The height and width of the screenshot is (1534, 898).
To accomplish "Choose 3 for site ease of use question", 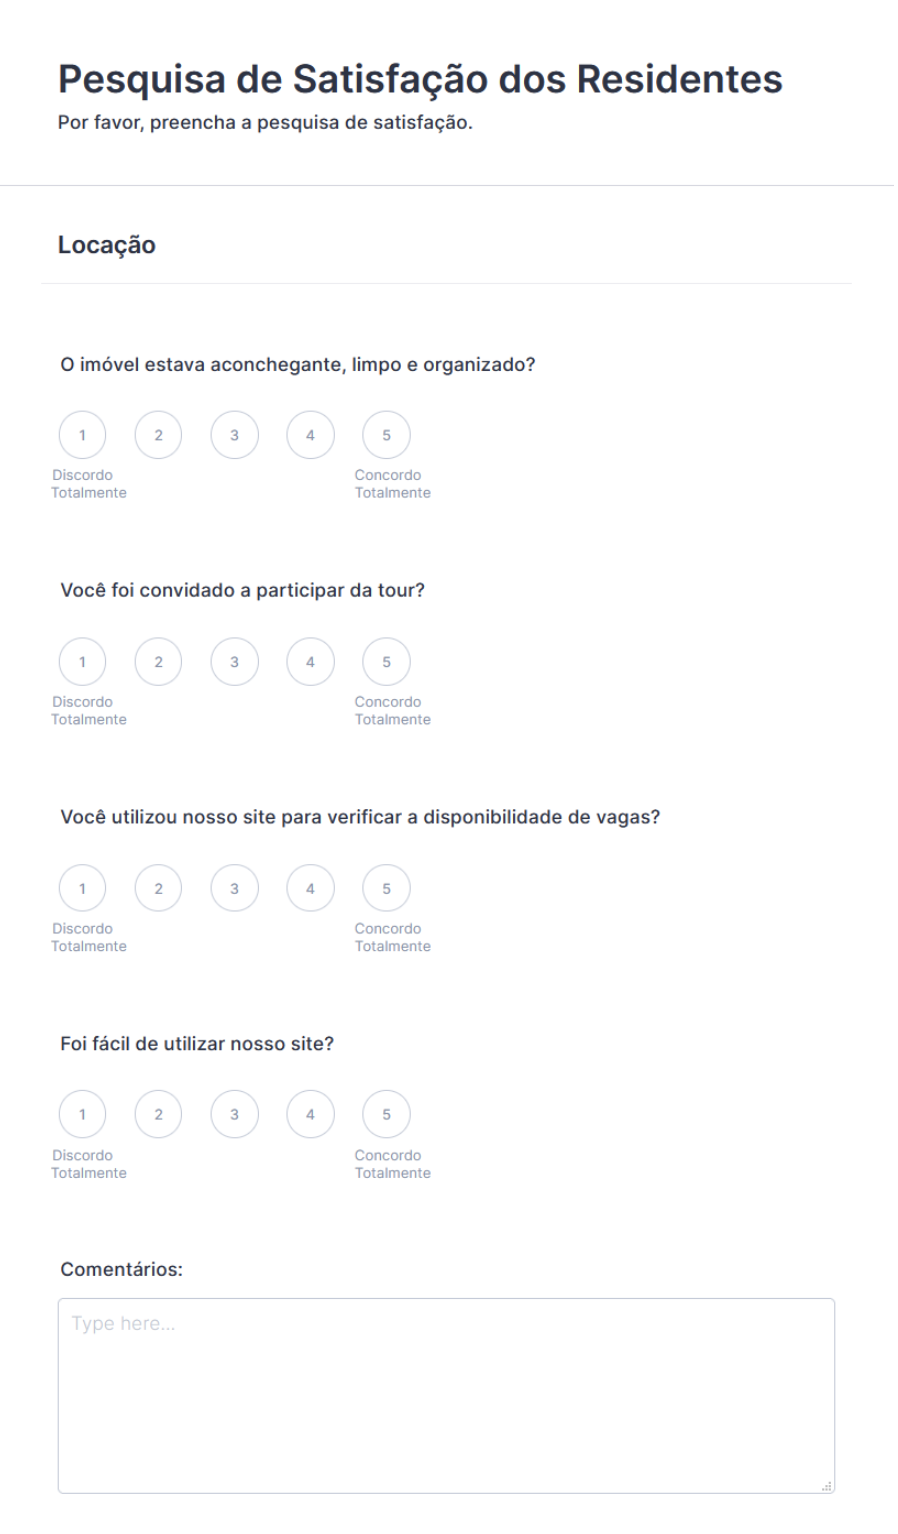I will coord(235,1115).
